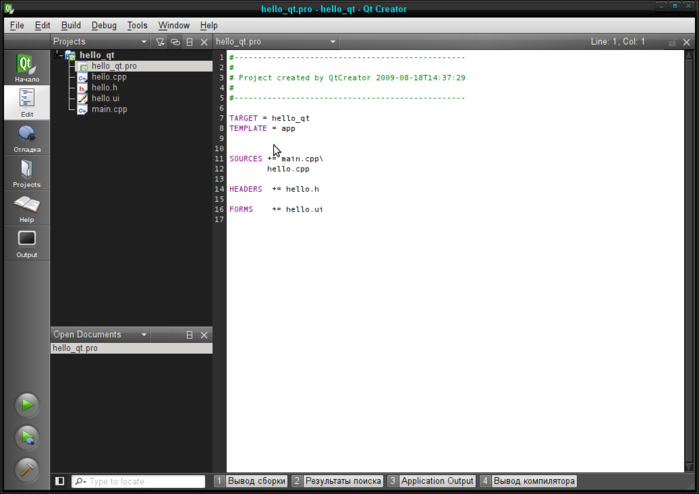Open the hello_qt.pro file selector dropdown
Viewport: 699px width, 494px height.
pos(275,41)
